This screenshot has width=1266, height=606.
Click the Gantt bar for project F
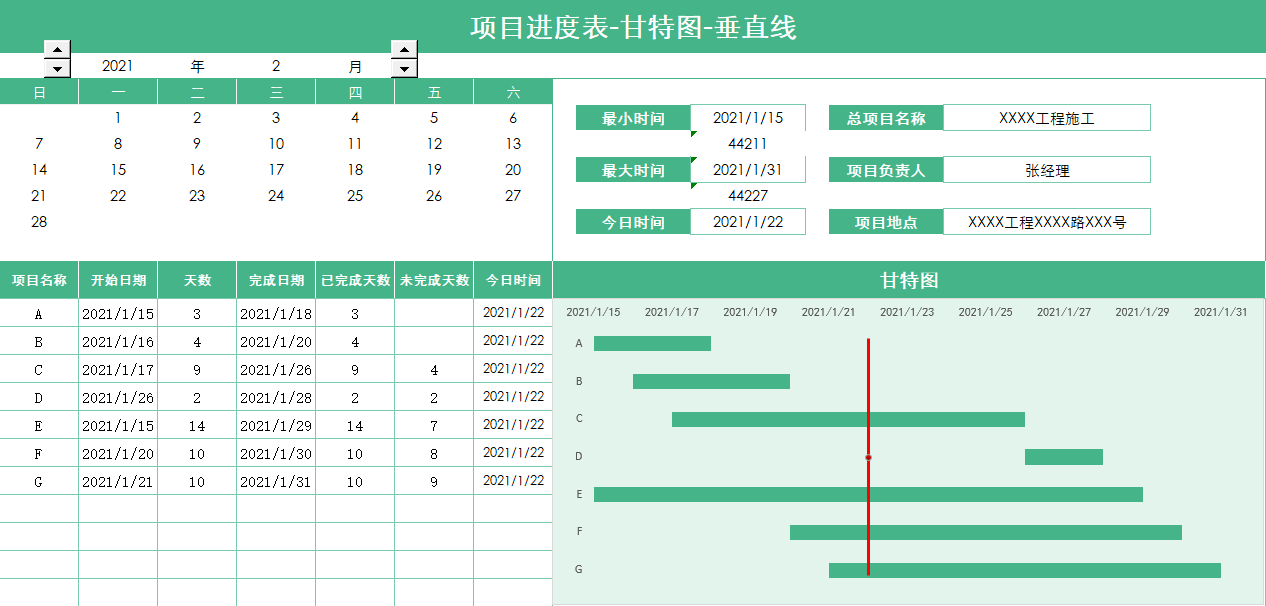click(x=986, y=532)
